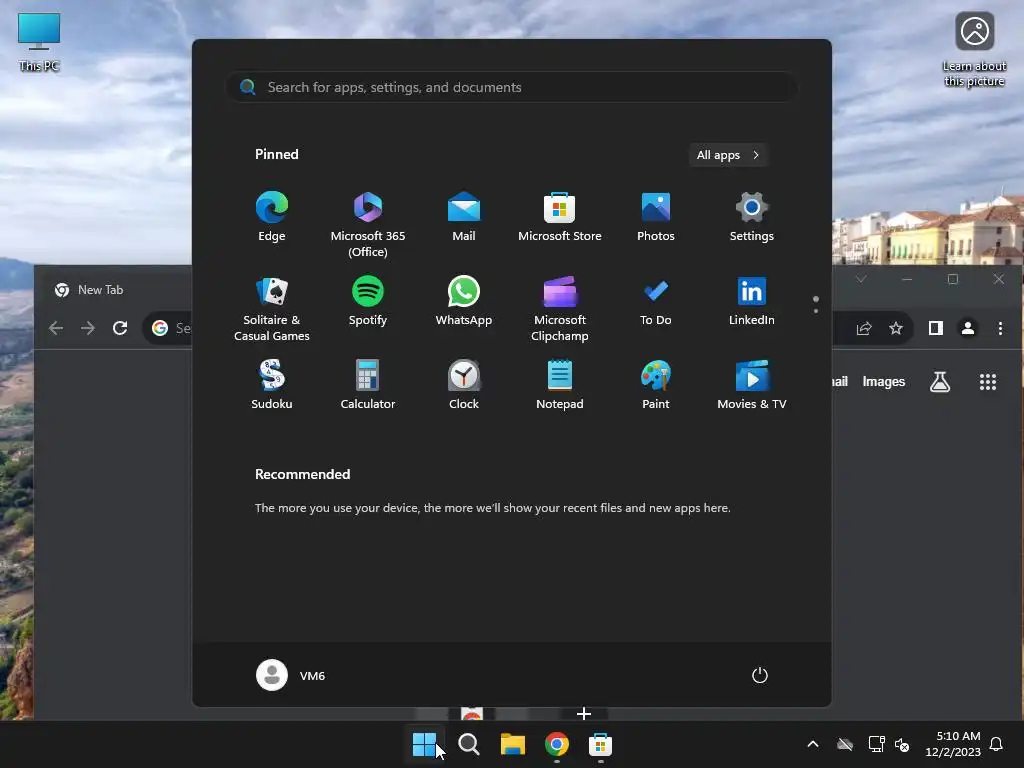Launch Microsoft 365 (Office) app
The height and width of the screenshot is (768, 1024).
coord(368,225)
